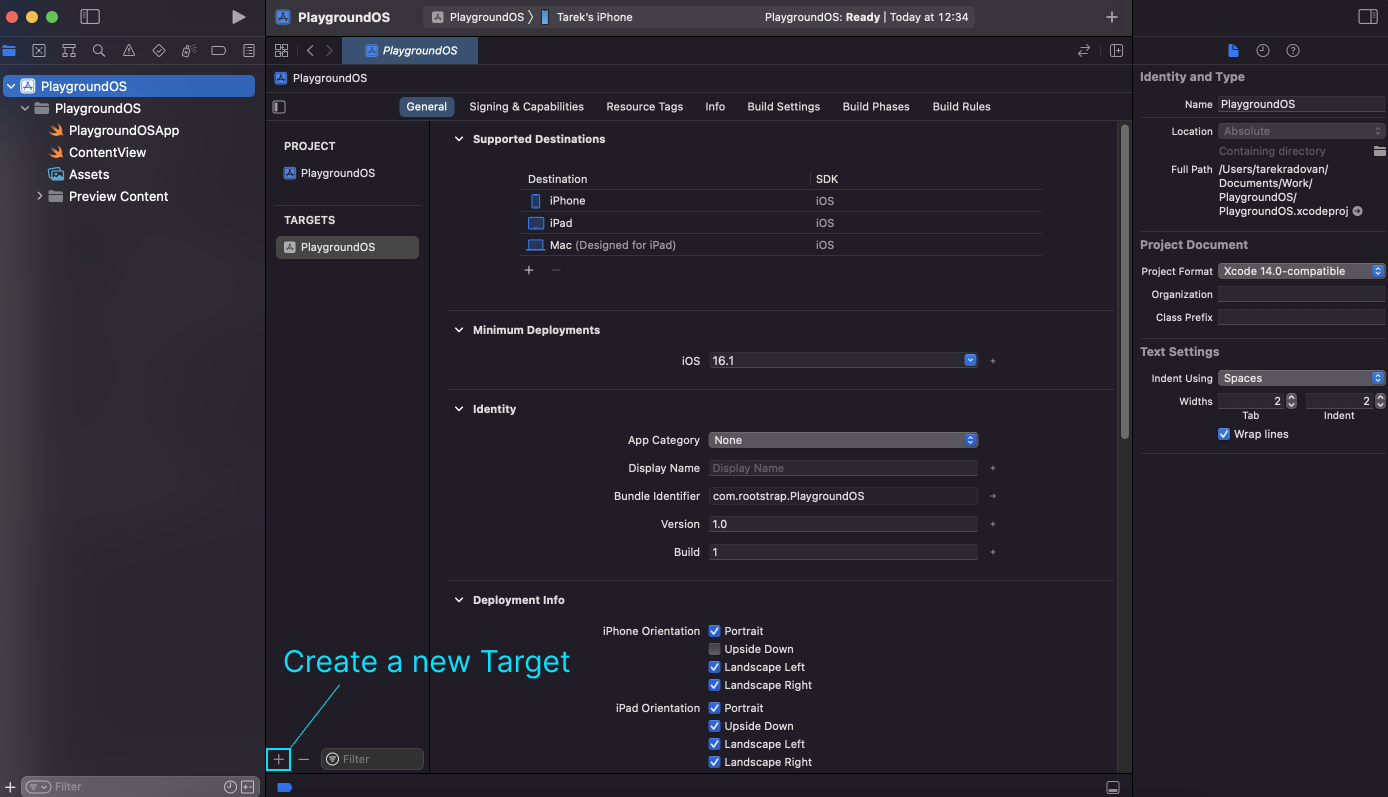Run the project with the play button
Viewport: 1388px width, 797px height.
tap(238, 17)
